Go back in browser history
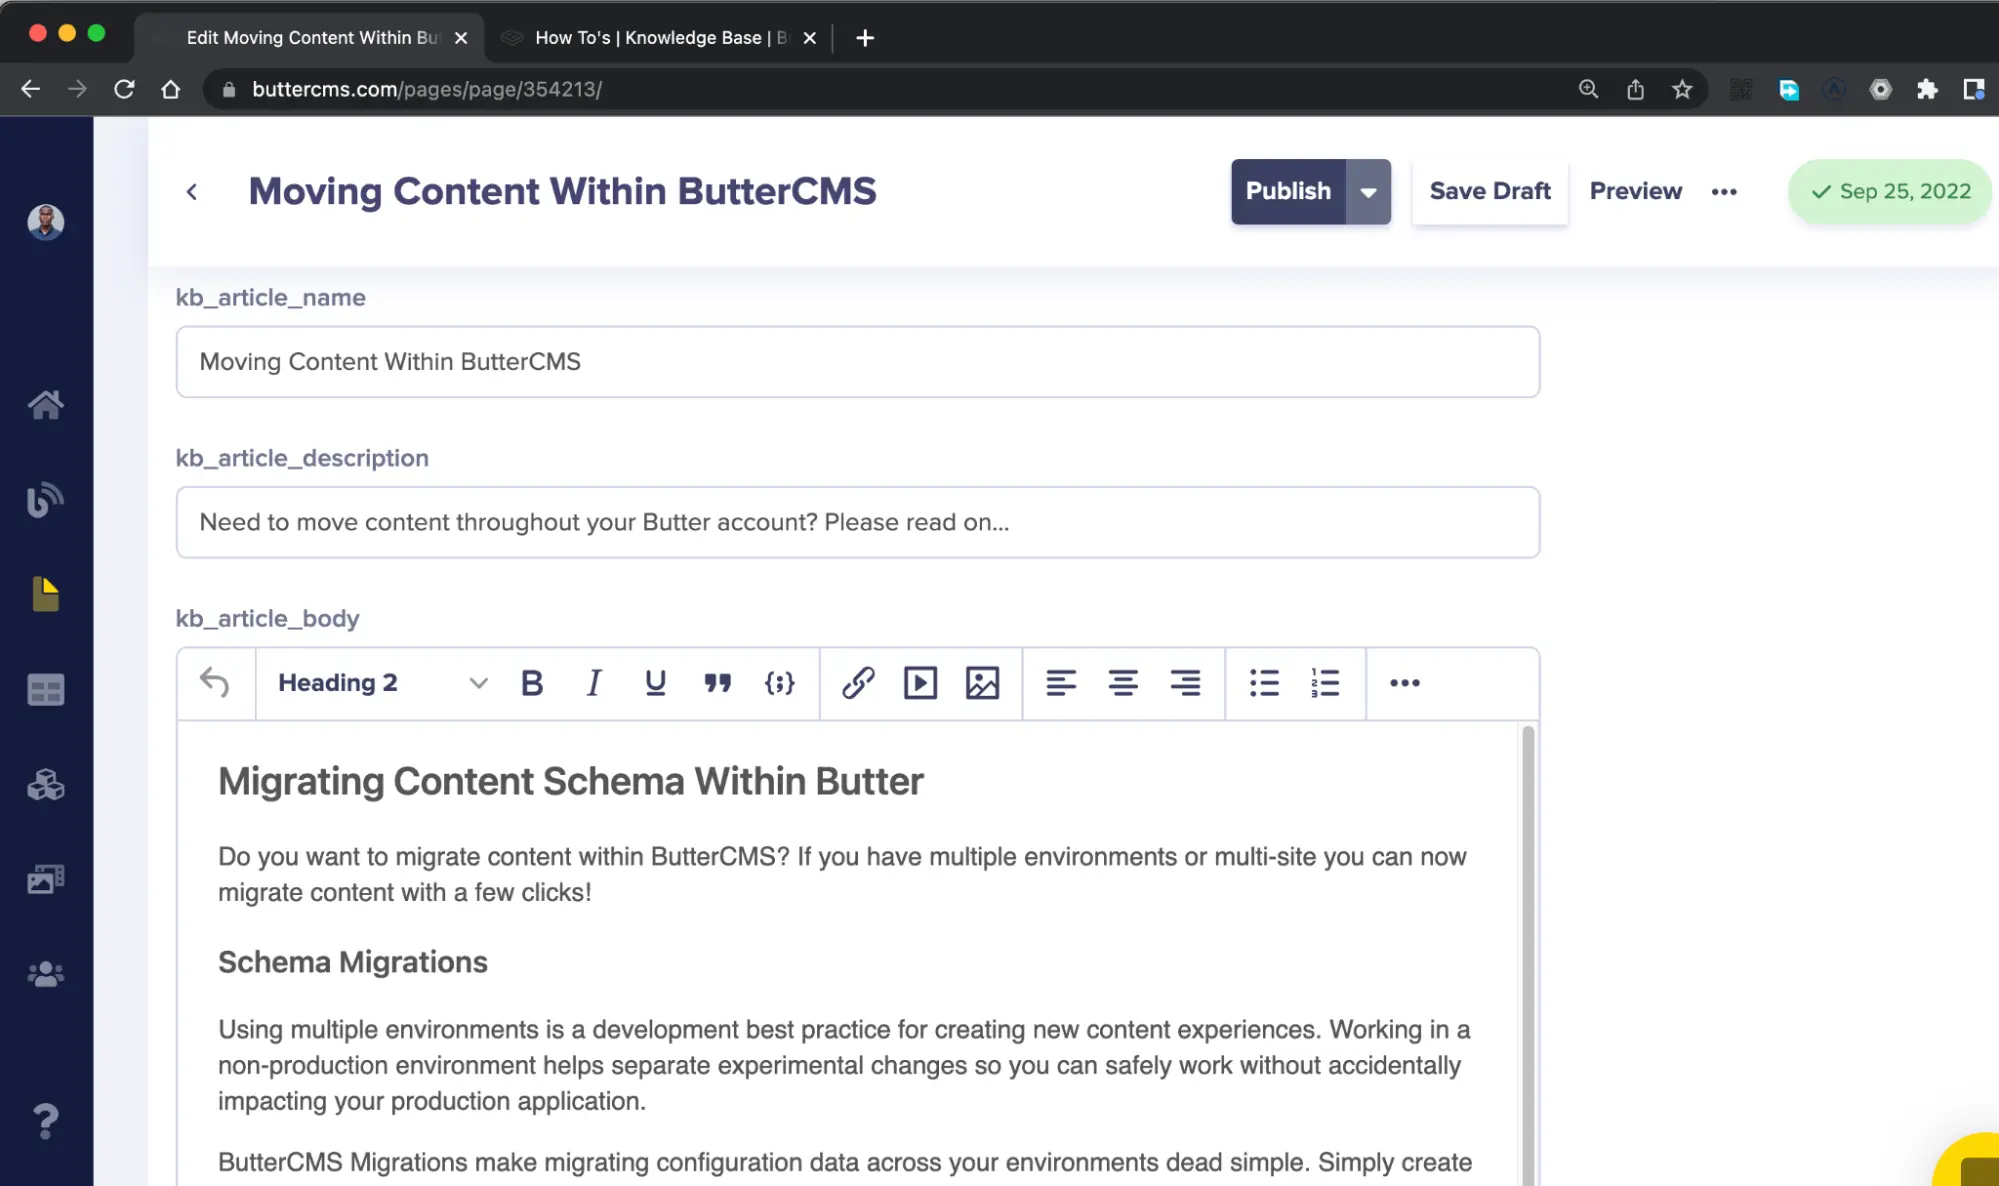Image resolution: width=1999 pixels, height=1186 pixels. pos(31,89)
